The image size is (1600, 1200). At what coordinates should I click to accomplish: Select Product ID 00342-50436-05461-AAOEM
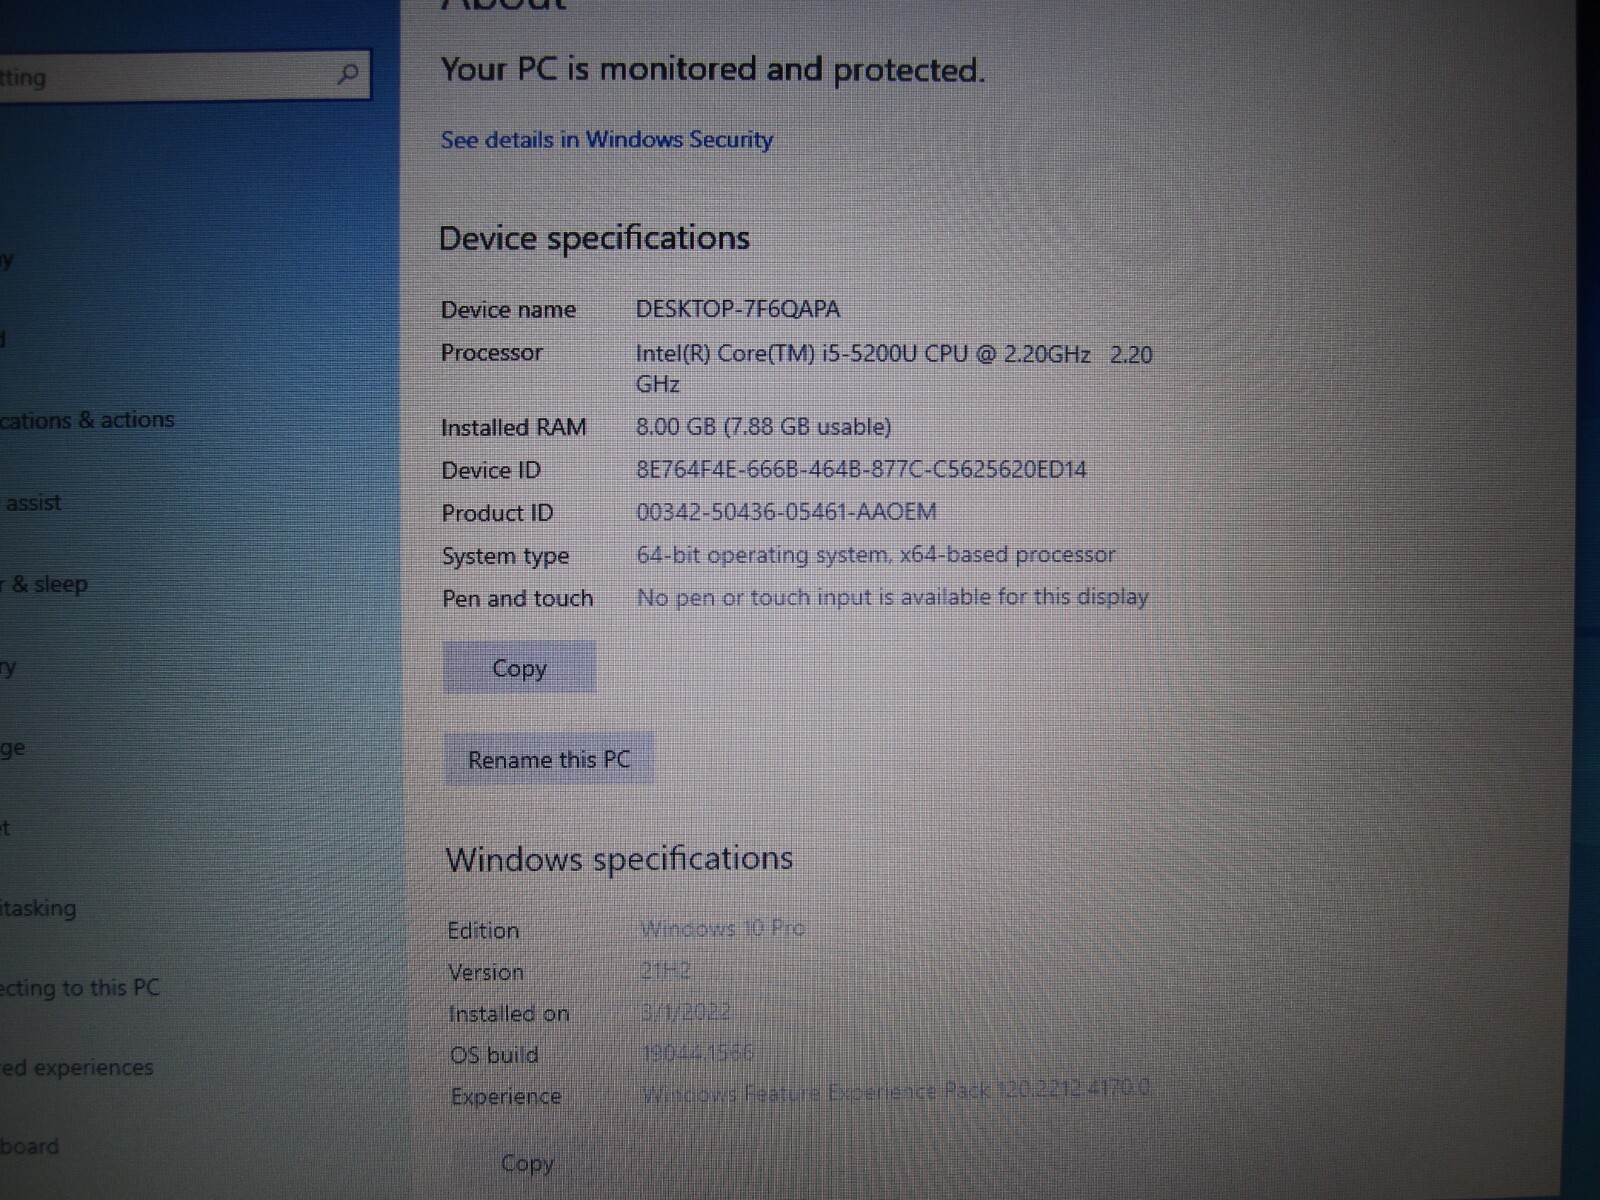click(x=786, y=512)
